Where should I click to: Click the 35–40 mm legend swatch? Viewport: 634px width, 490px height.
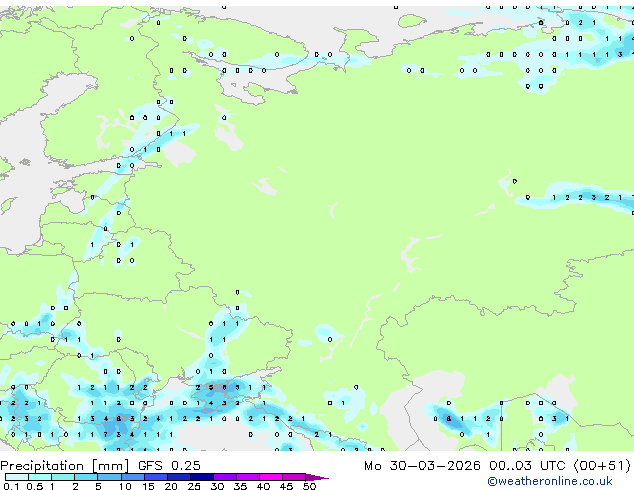(x=248, y=477)
